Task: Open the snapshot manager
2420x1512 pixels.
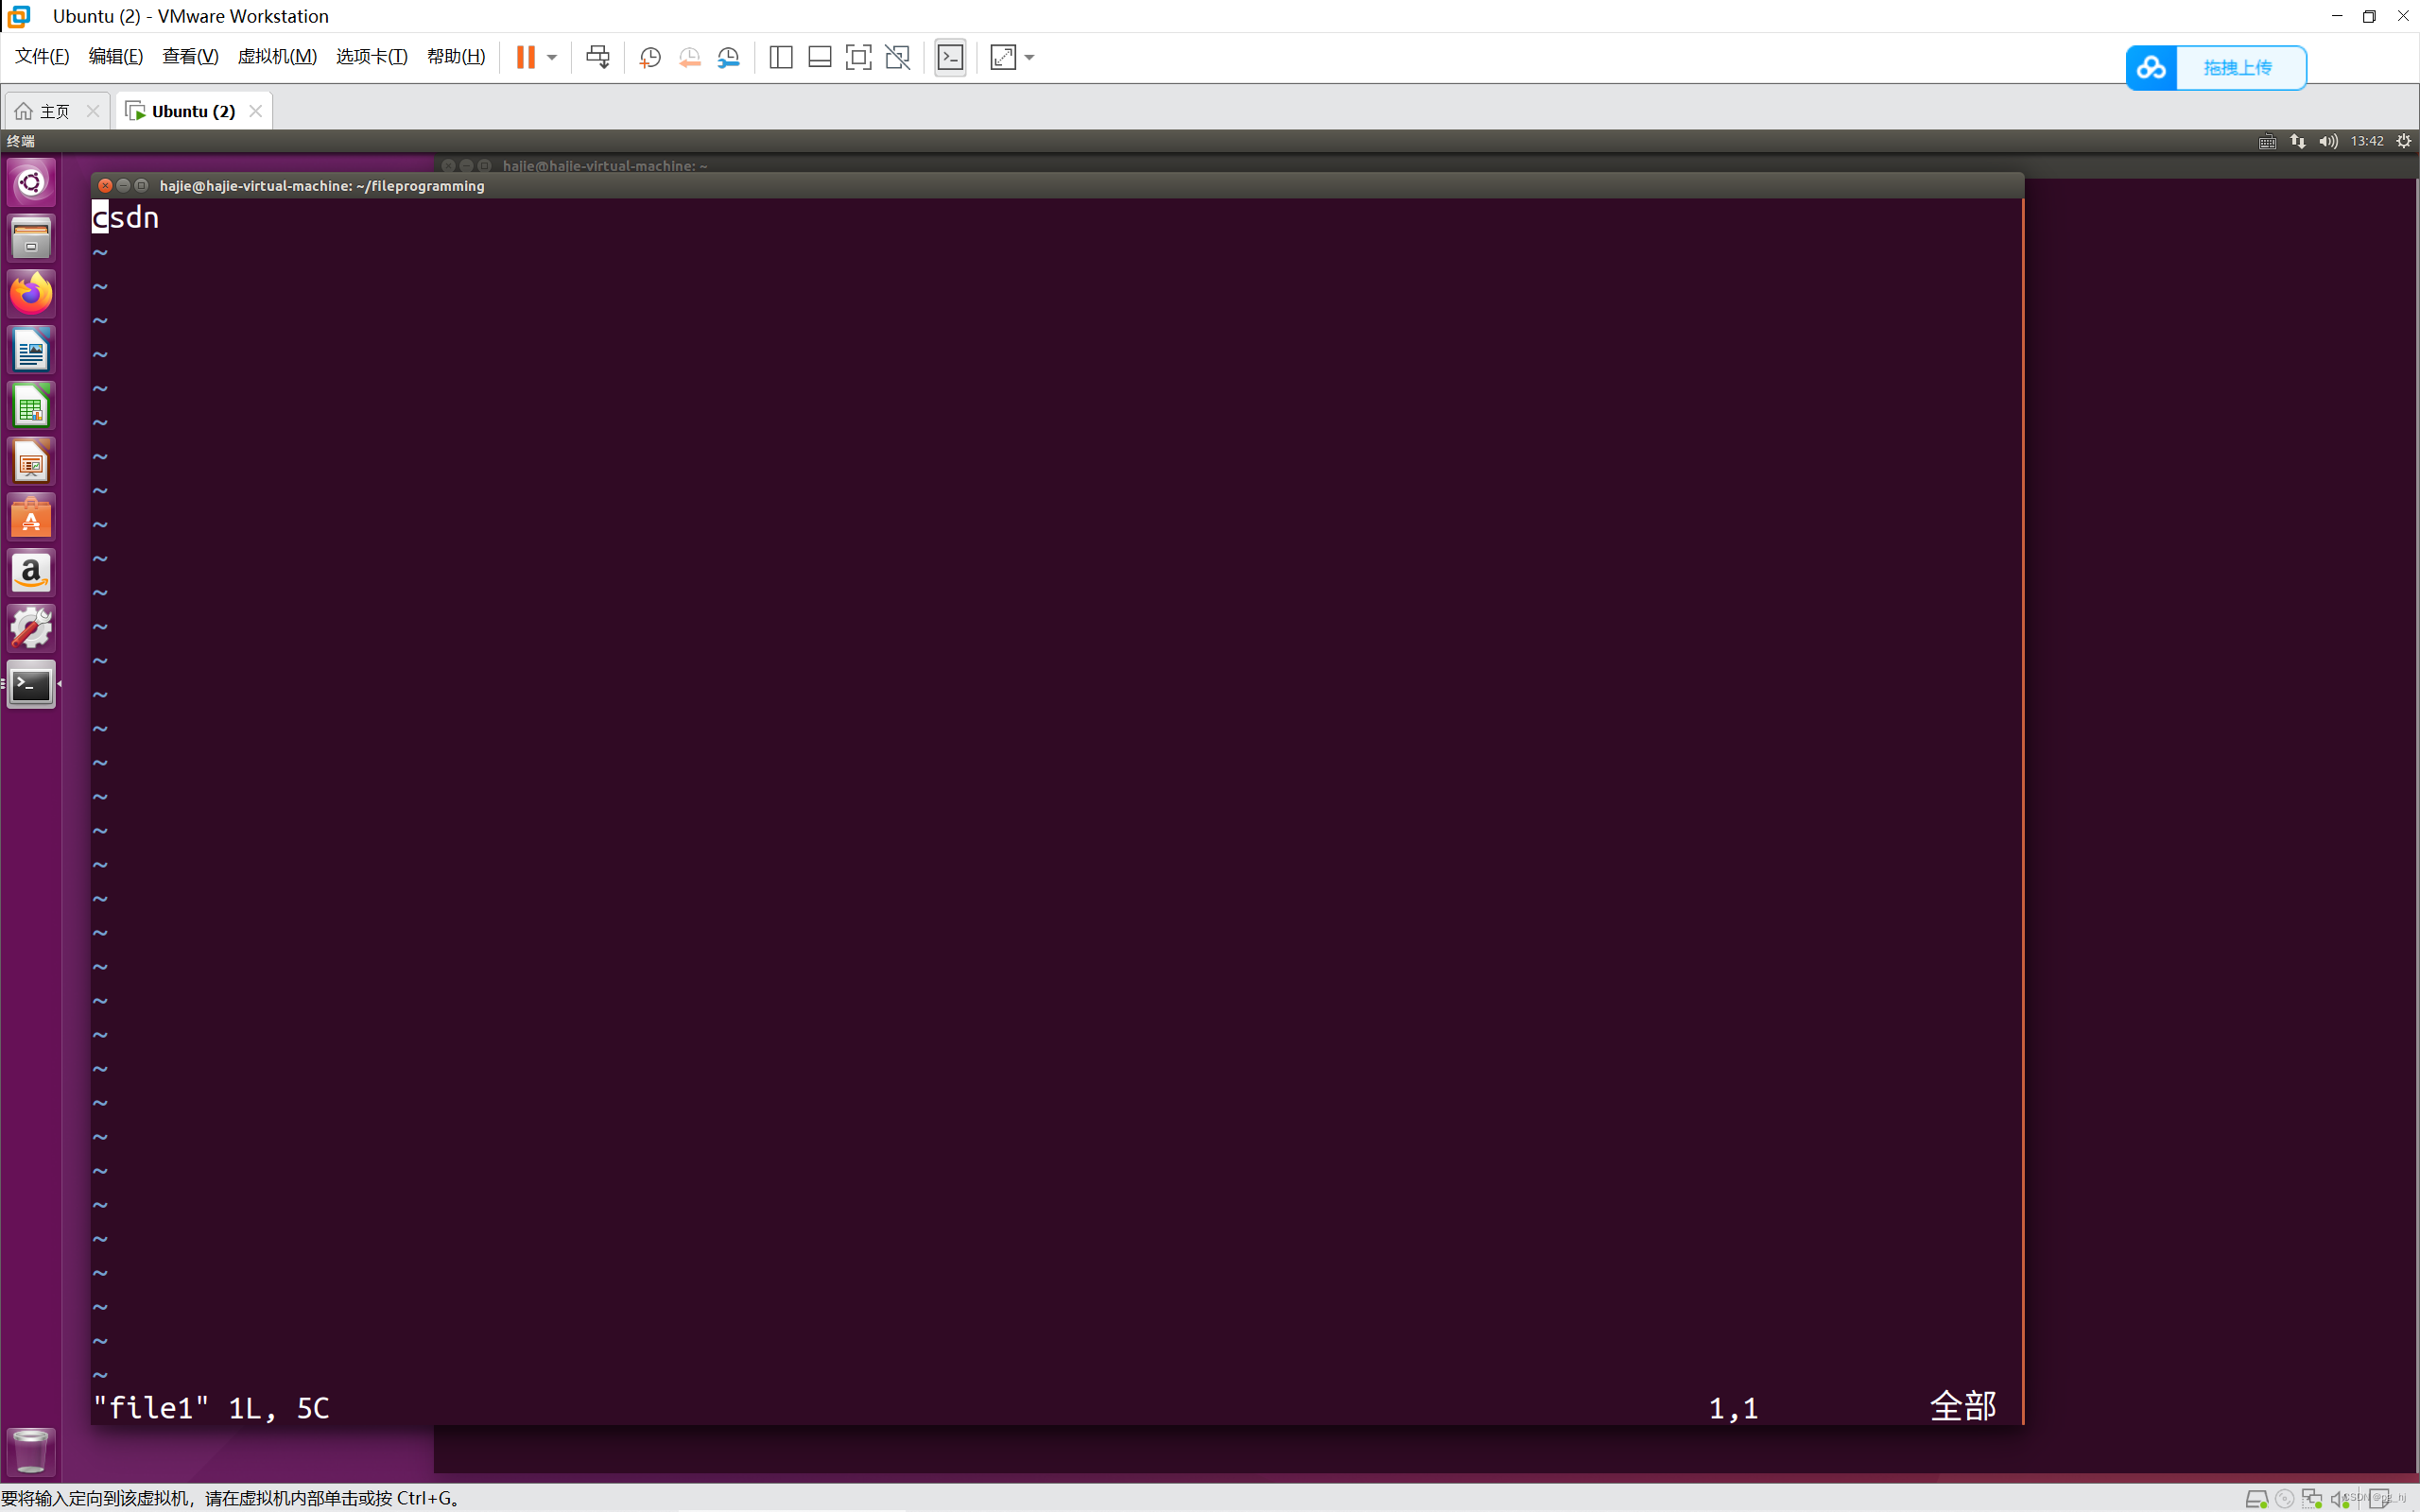Action: [729, 57]
